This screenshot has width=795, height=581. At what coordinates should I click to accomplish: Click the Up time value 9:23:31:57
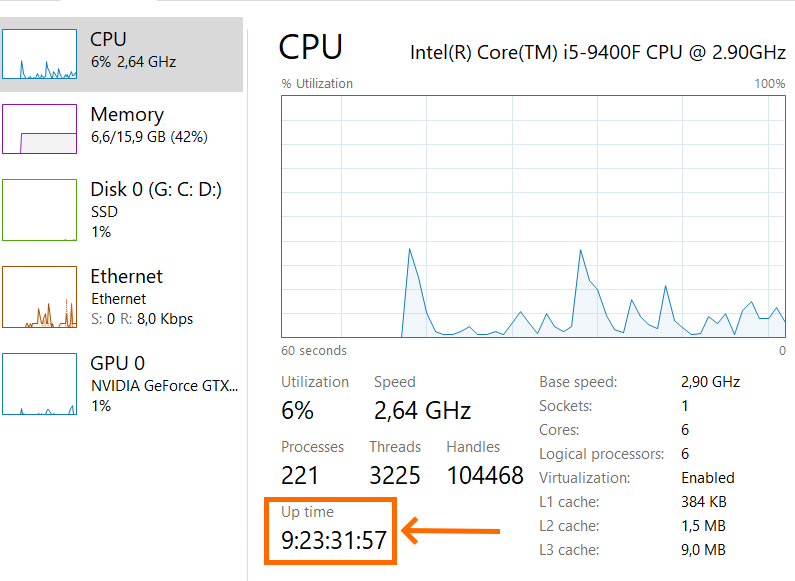(334, 541)
